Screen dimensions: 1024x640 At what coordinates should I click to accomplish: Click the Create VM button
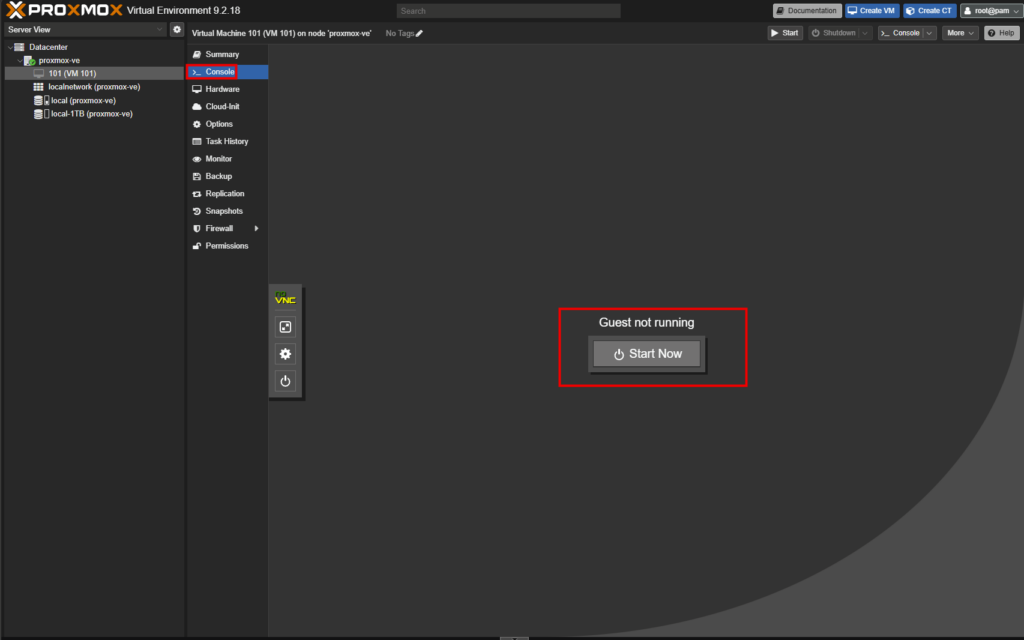click(872, 10)
